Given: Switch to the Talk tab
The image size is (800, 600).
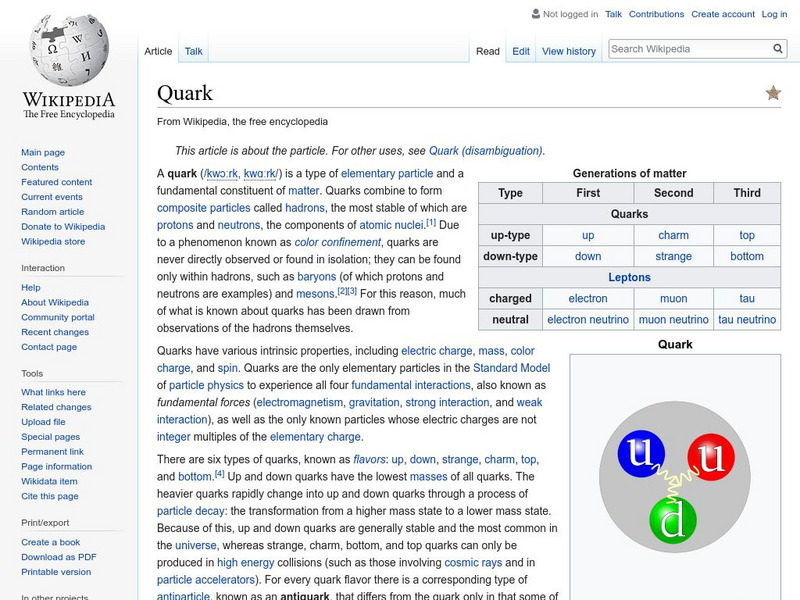Looking at the screenshot, I should click(x=193, y=51).
